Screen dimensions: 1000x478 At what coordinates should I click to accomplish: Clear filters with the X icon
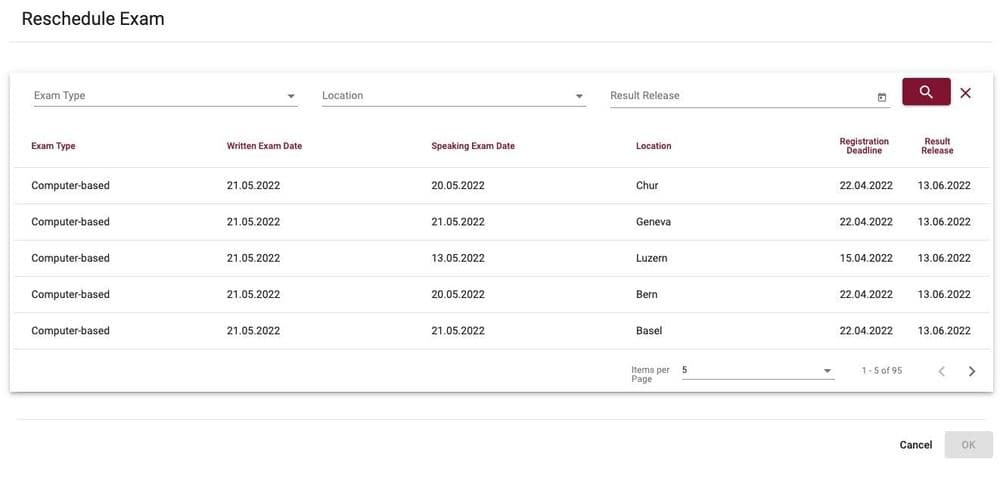pos(965,93)
